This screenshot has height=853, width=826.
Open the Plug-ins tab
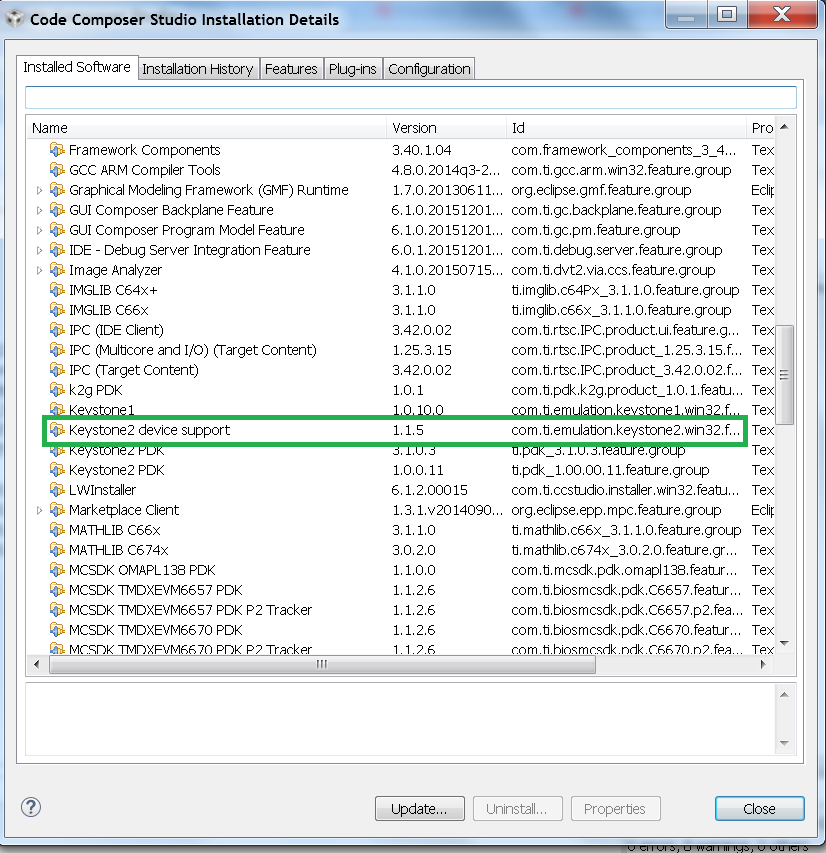(x=353, y=69)
